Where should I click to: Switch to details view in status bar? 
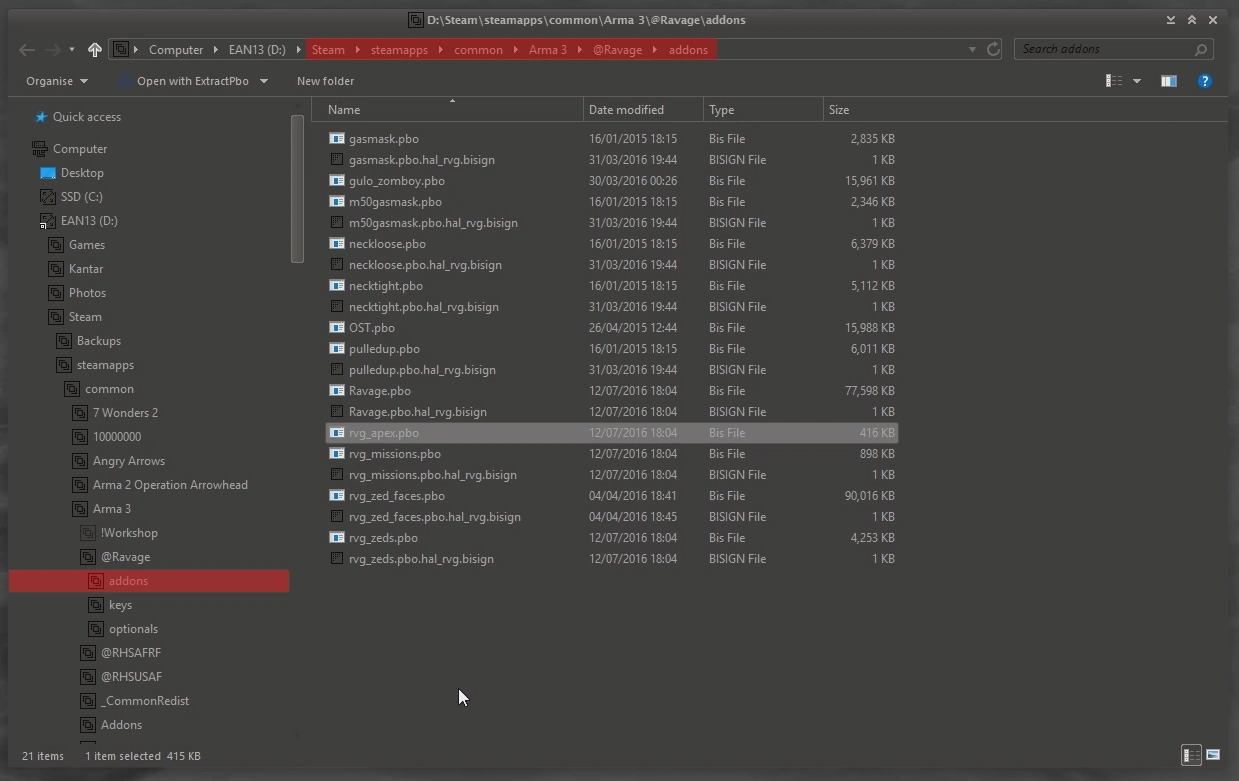coord(1191,755)
